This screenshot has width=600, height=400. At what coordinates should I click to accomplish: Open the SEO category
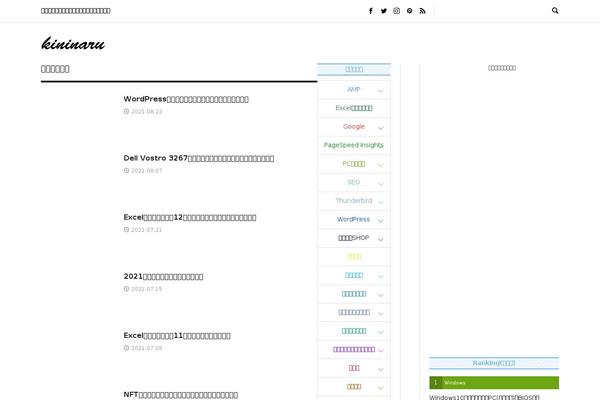point(354,182)
